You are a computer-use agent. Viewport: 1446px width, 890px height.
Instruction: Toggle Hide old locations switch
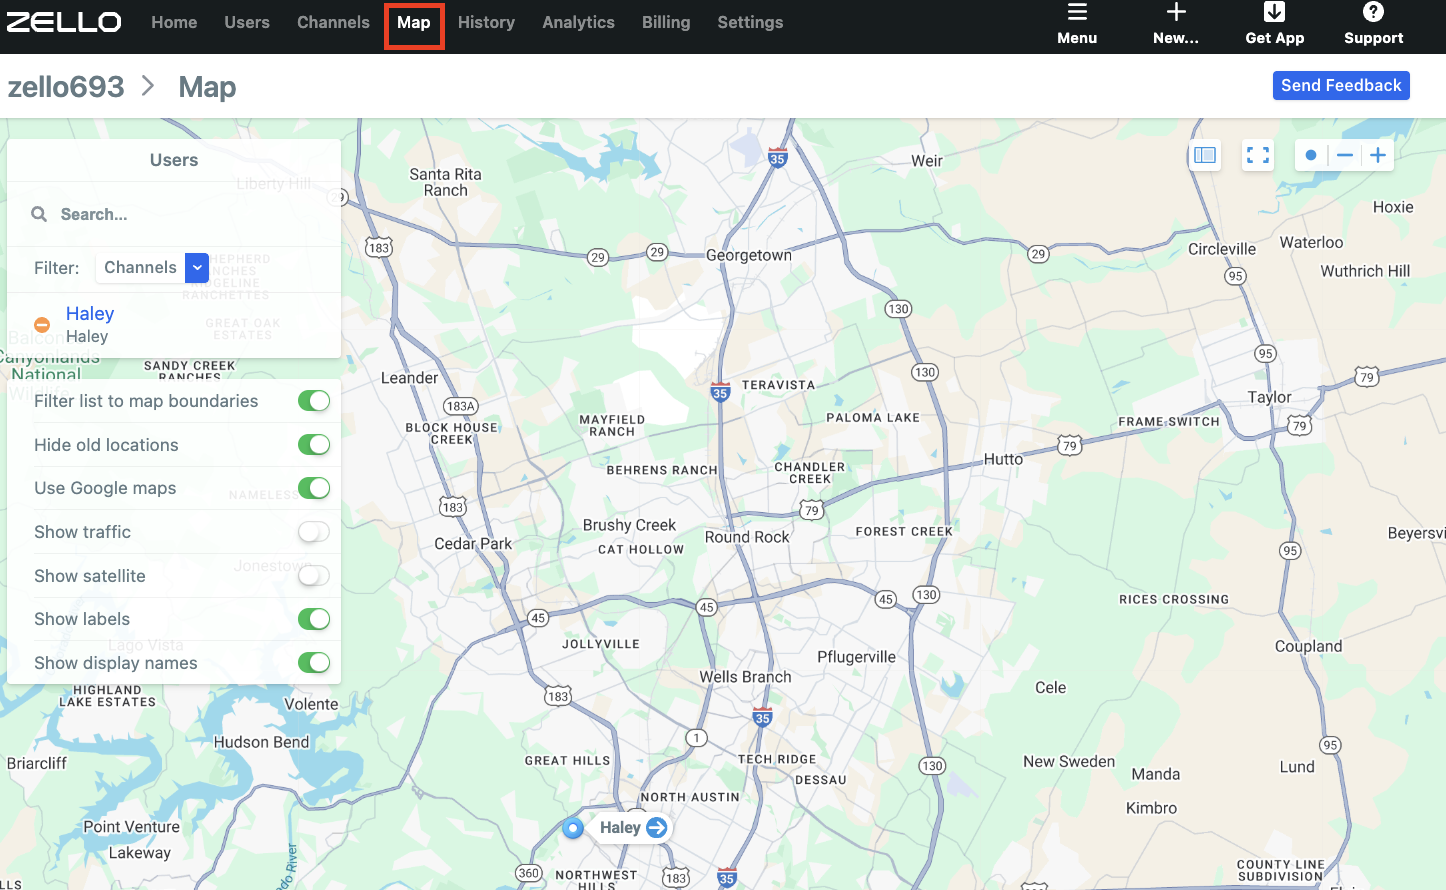coord(314,445)
